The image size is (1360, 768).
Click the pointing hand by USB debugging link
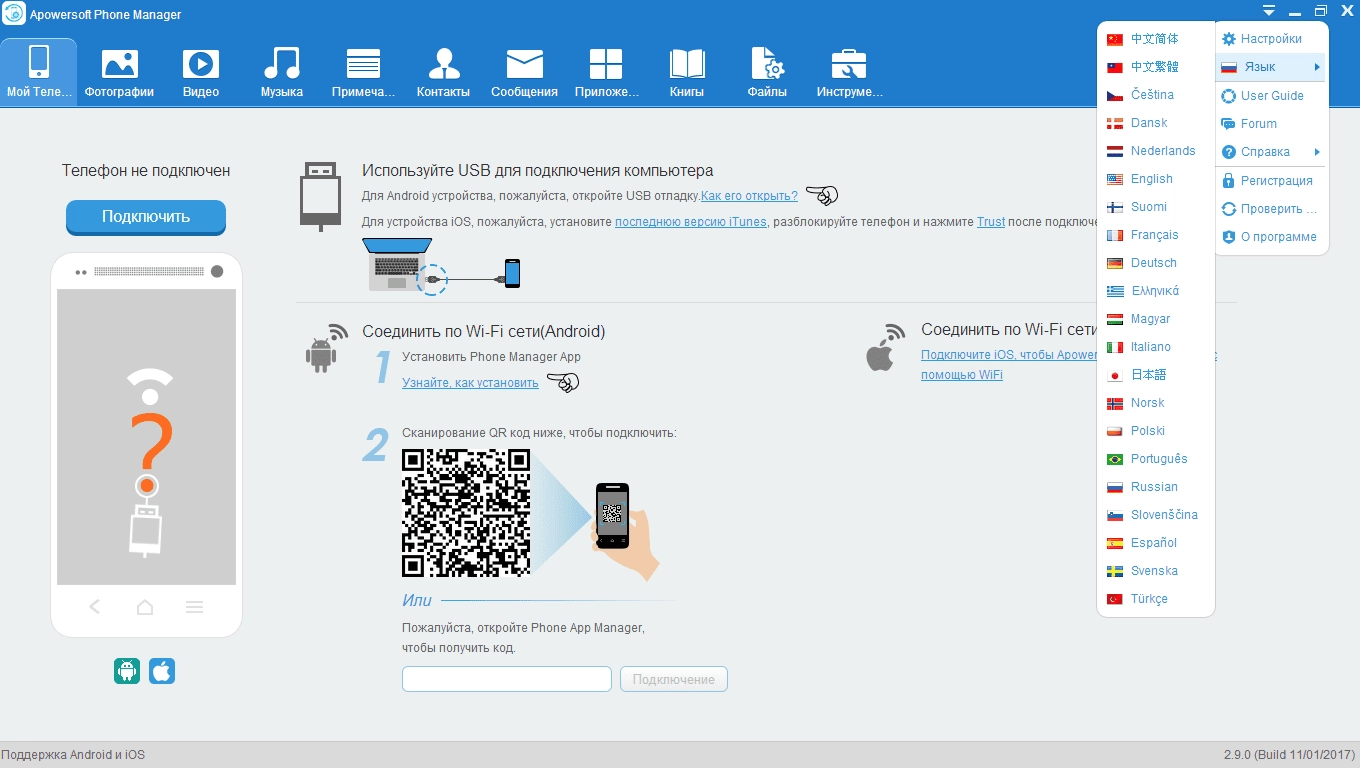coord(822,195)
